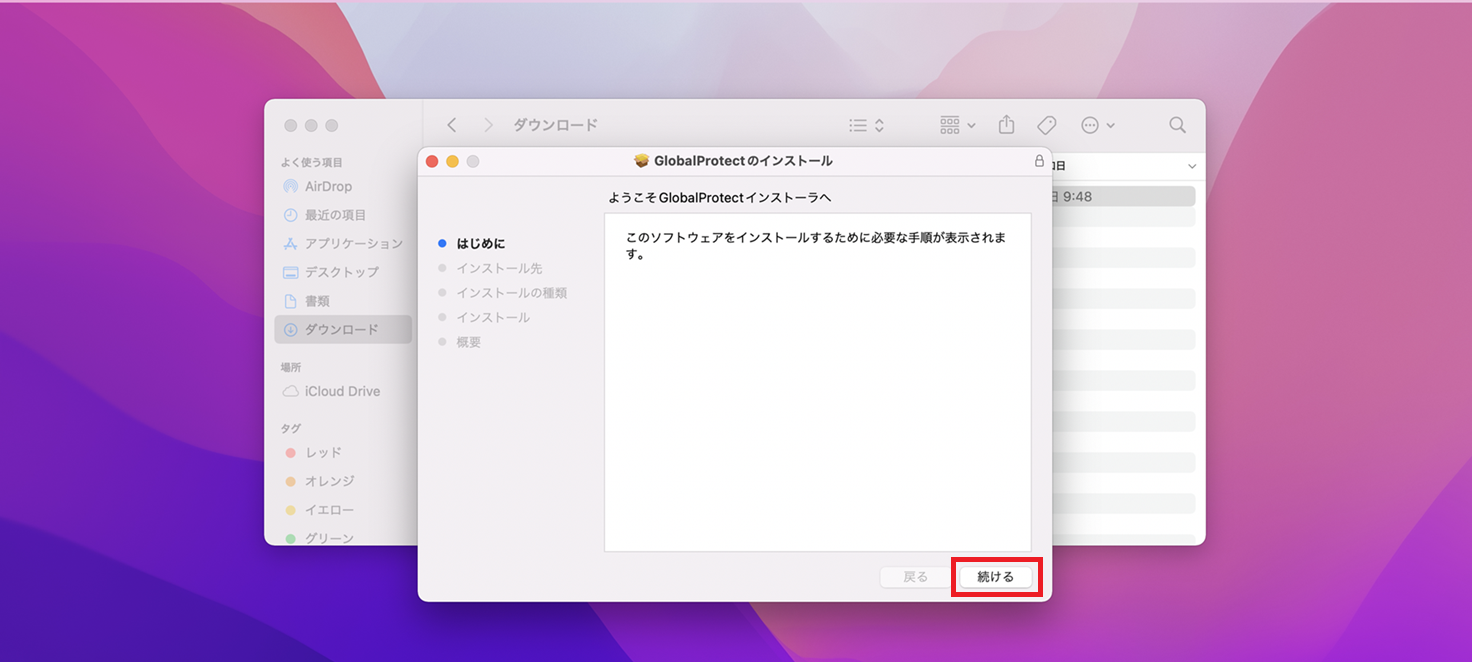Viewport: 1472px width, 662px height.
Task: Open AirDrop in Finder sidebar
Action: point(343,186)
